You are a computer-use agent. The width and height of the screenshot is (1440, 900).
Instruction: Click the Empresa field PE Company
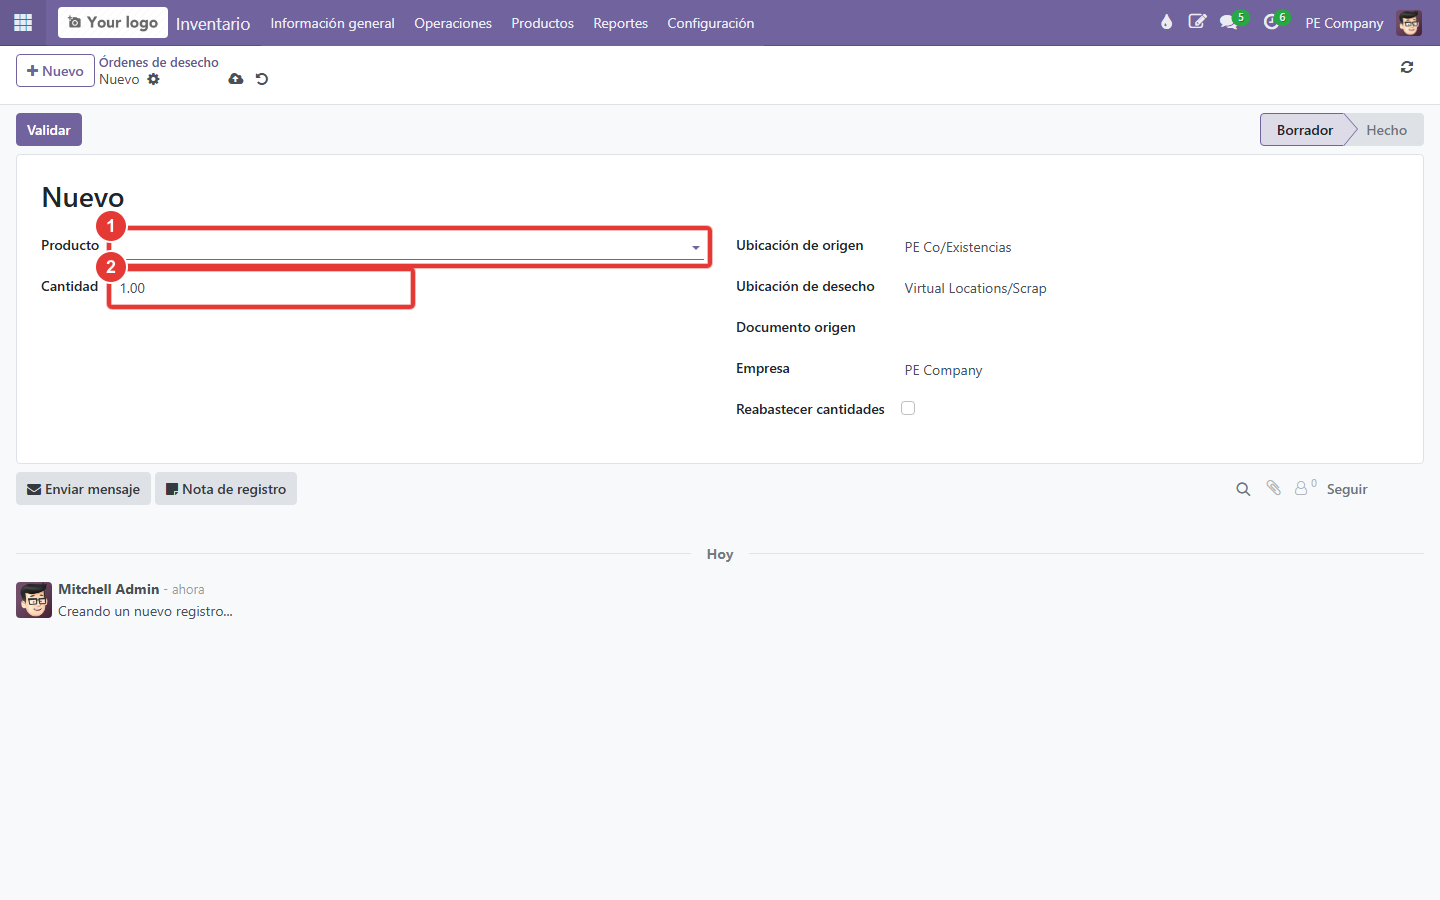coord(943,370)
